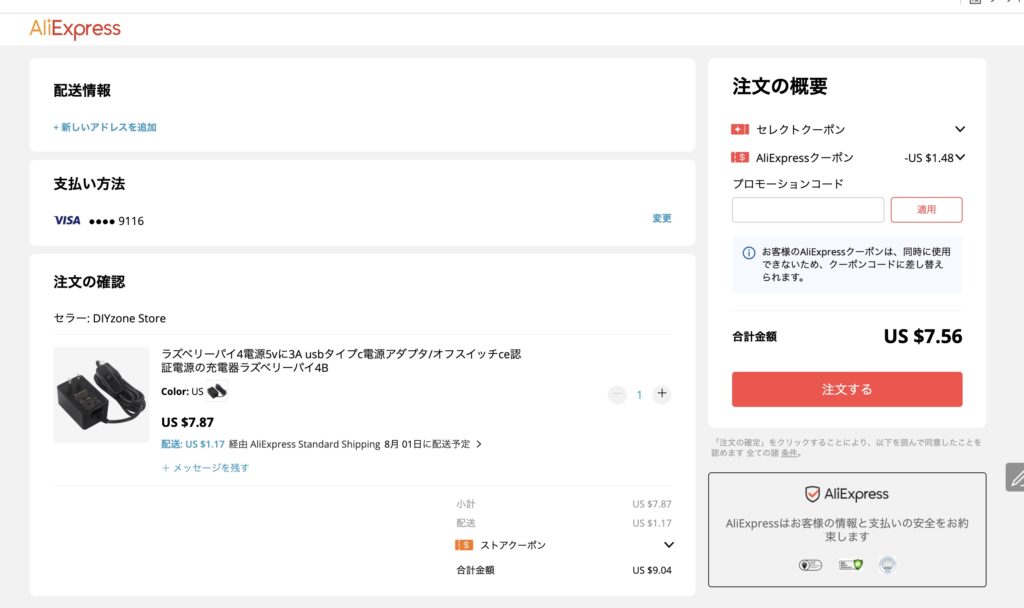This screenshot has height=608, width=1024.
Task: Expand the ストアクーポン dropdown
Action: coord(669,545)
